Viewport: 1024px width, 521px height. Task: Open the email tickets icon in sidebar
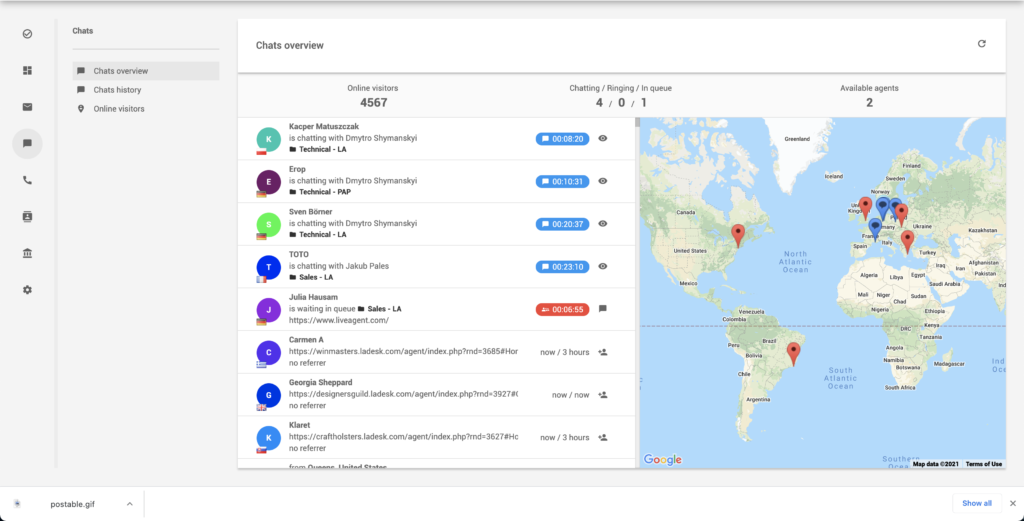[27, 107]
